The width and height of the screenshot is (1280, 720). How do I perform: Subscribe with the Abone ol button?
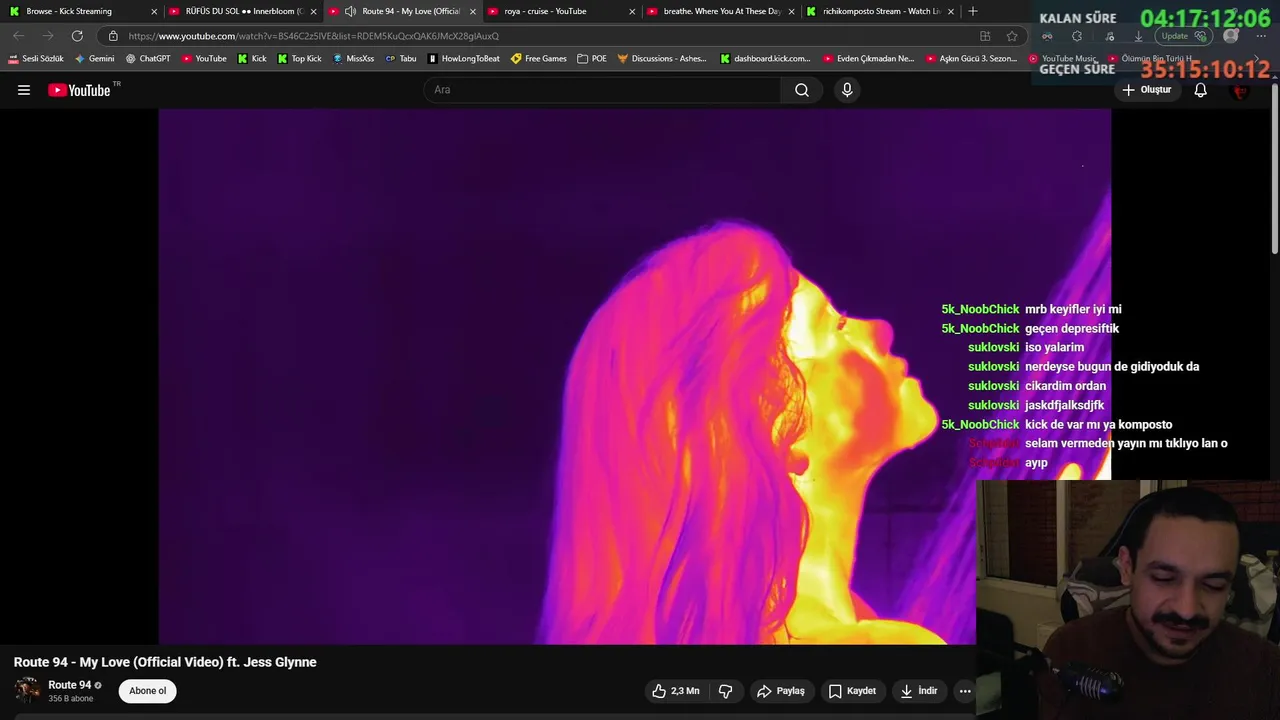pos(148,691)
